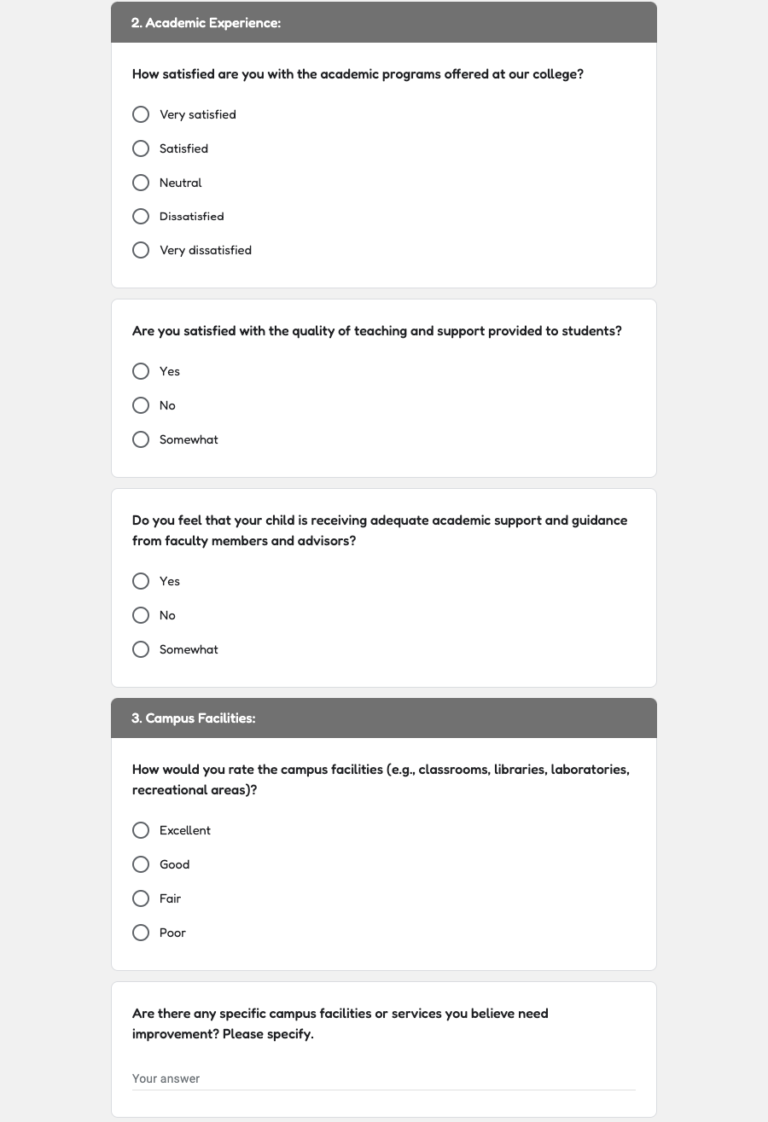
Task: Choose 'Fair' for campus facilities rating
Action: tap(141, 898)
